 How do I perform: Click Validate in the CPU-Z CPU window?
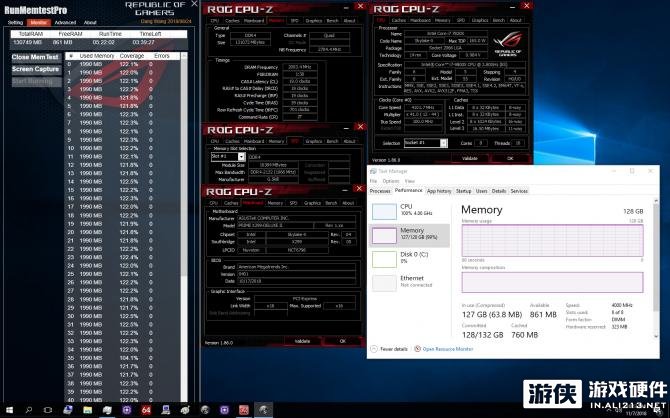(470, 158)
